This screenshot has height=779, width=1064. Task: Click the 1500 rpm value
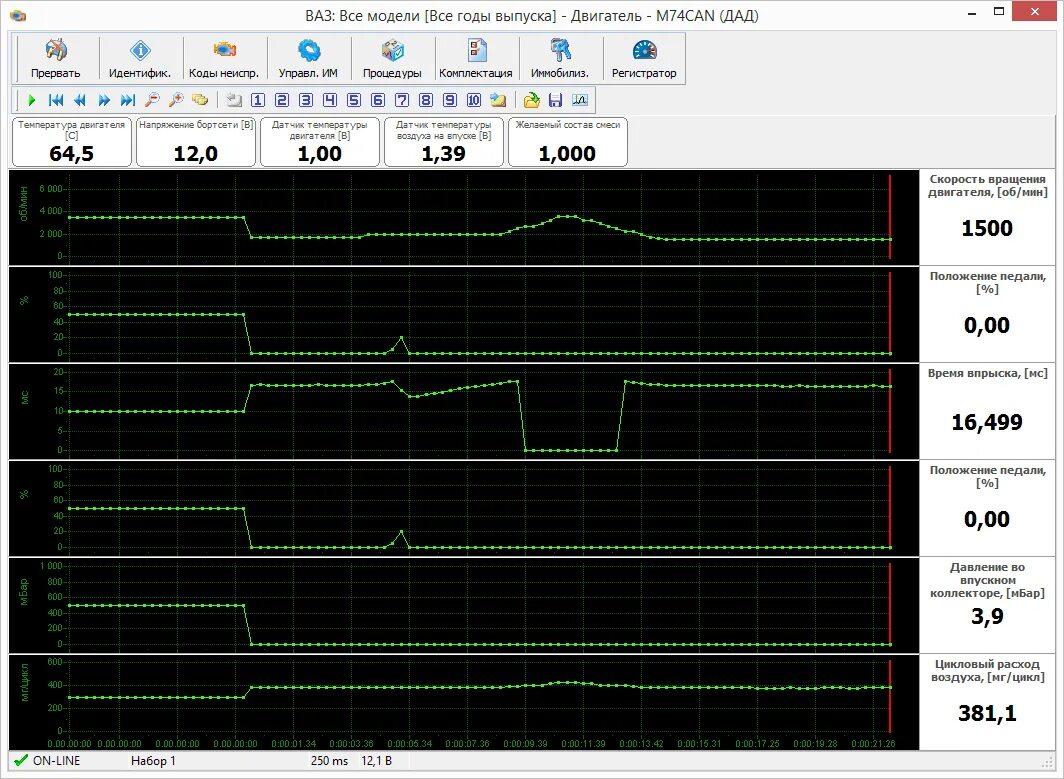pyautogui.click(x=987, y=229)
